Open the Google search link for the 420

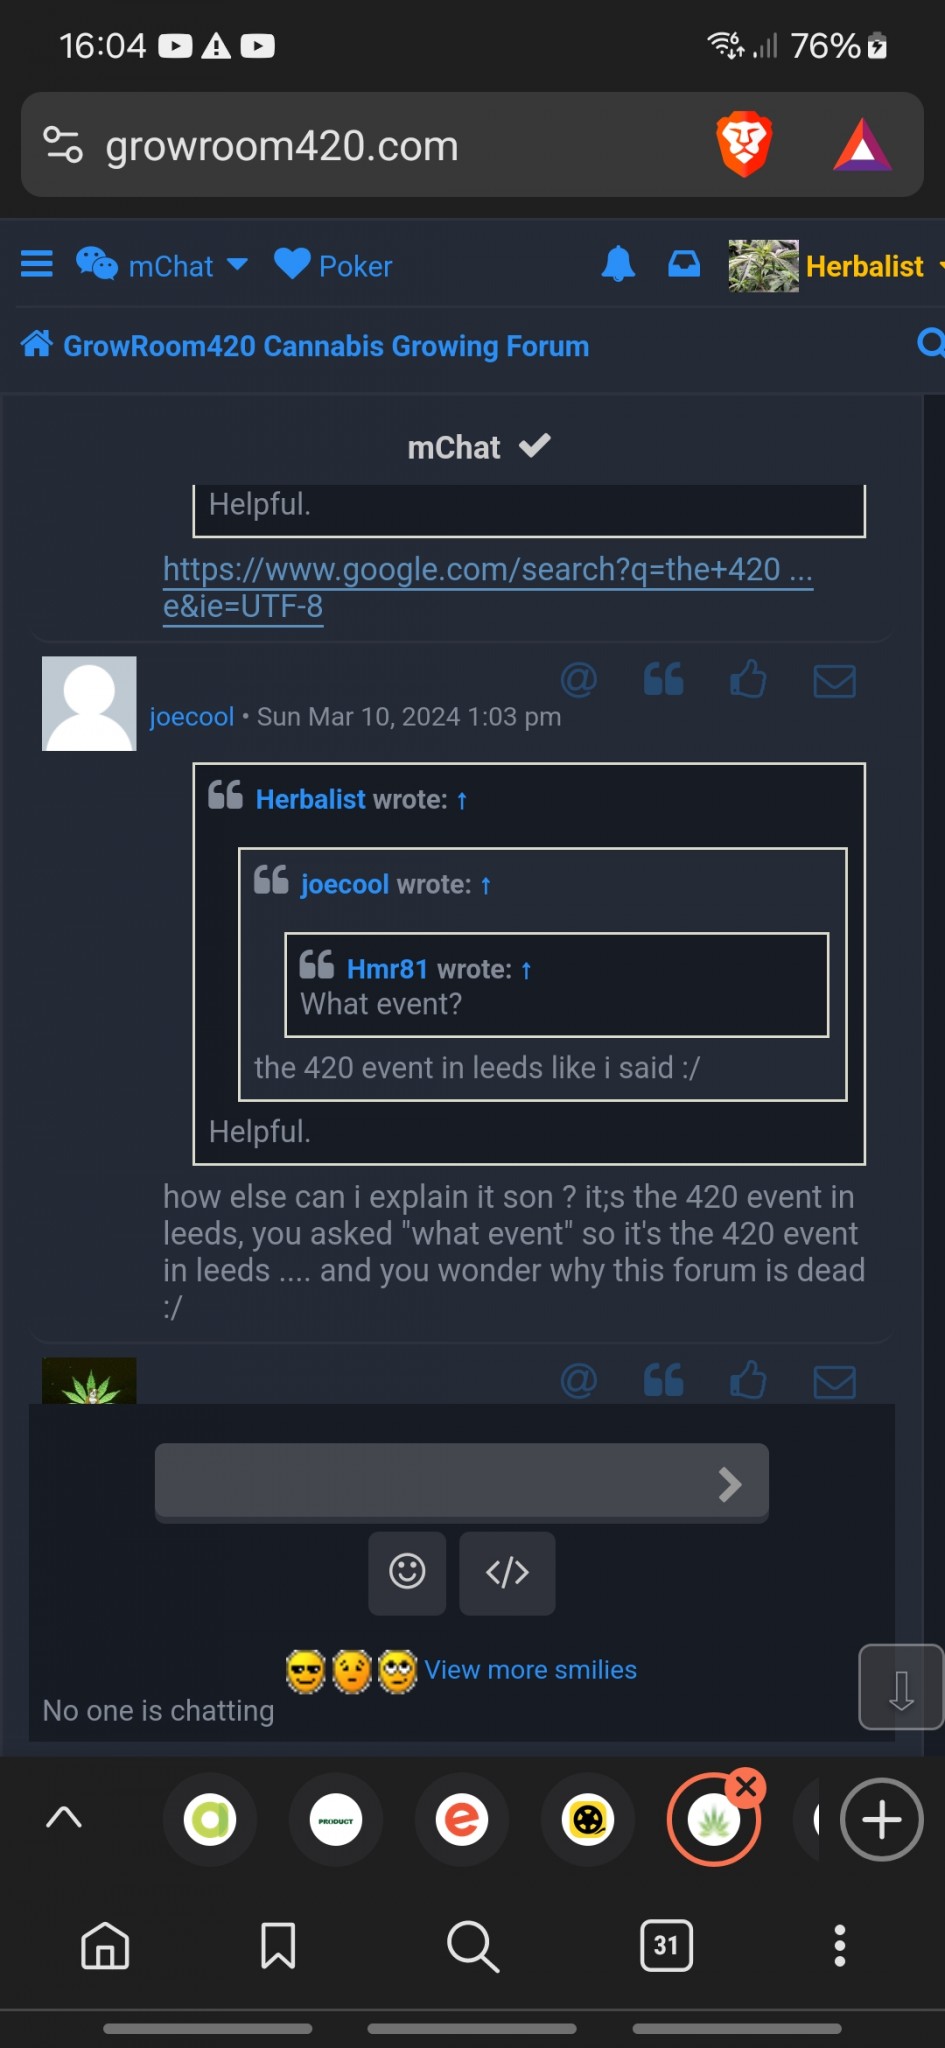coord(488,587)
